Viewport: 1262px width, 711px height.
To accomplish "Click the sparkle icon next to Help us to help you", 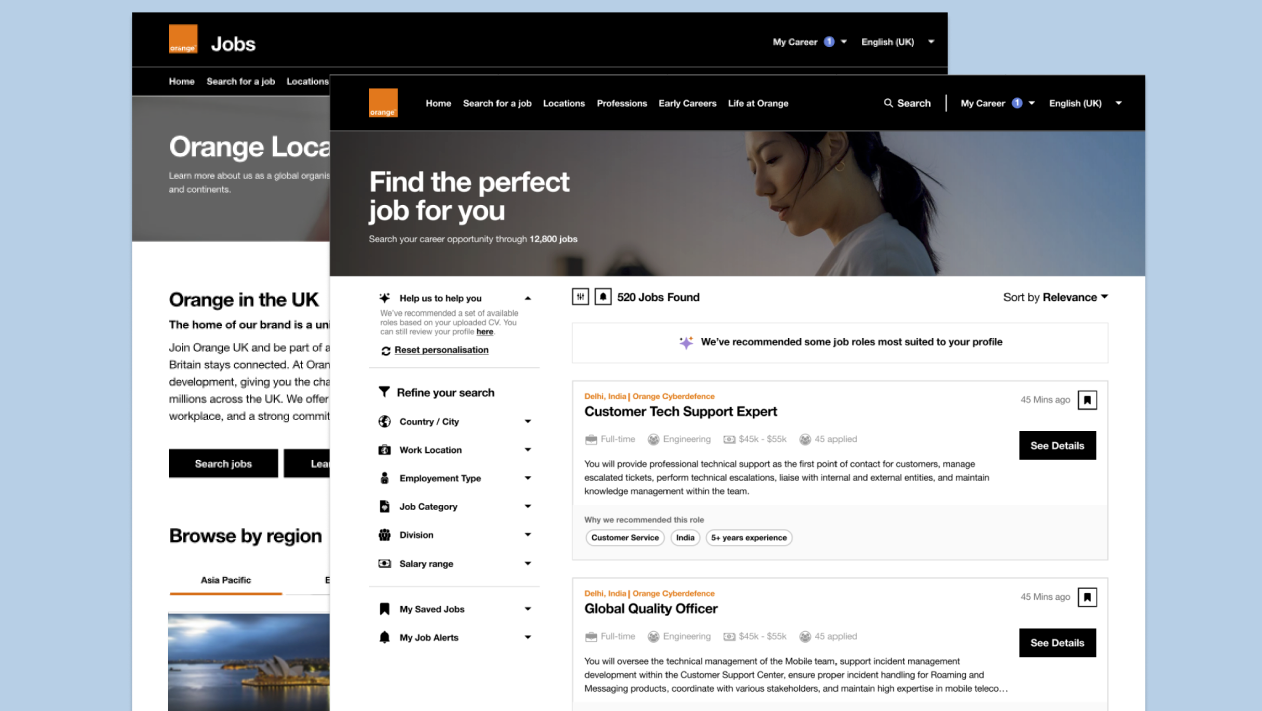I will pos(385,298).
